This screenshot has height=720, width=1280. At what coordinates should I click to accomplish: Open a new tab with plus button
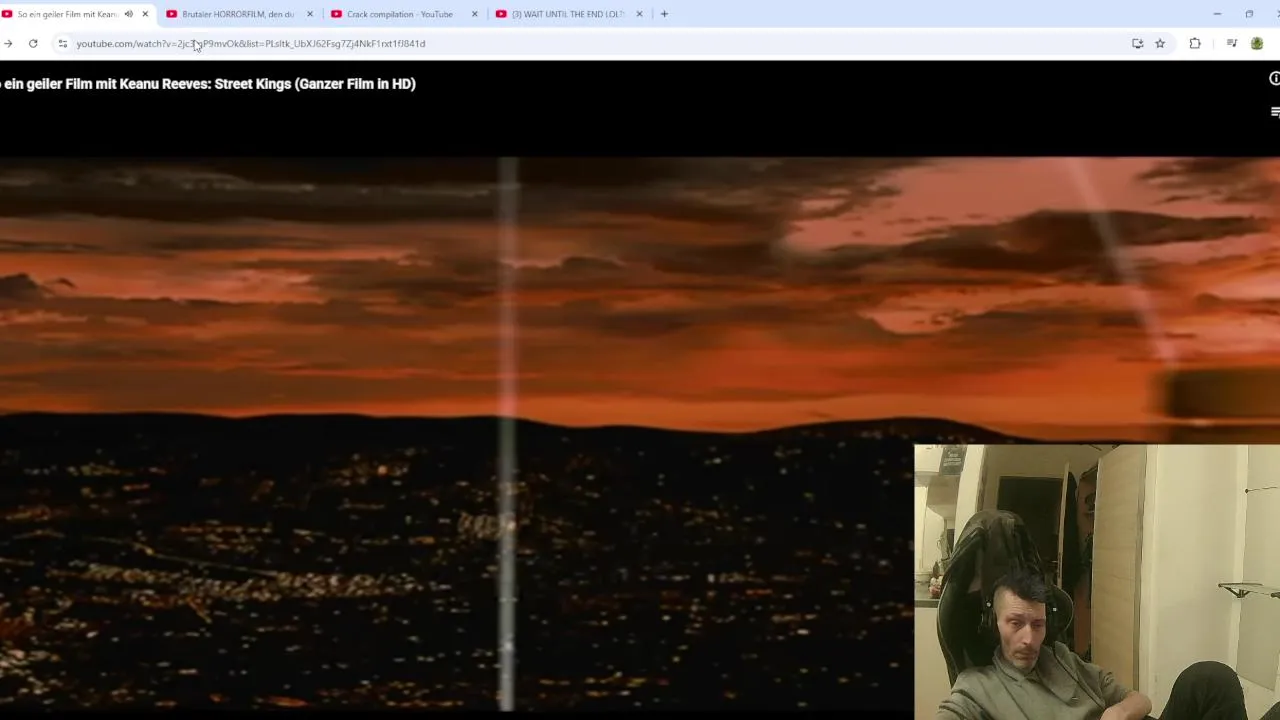point(664,14)
